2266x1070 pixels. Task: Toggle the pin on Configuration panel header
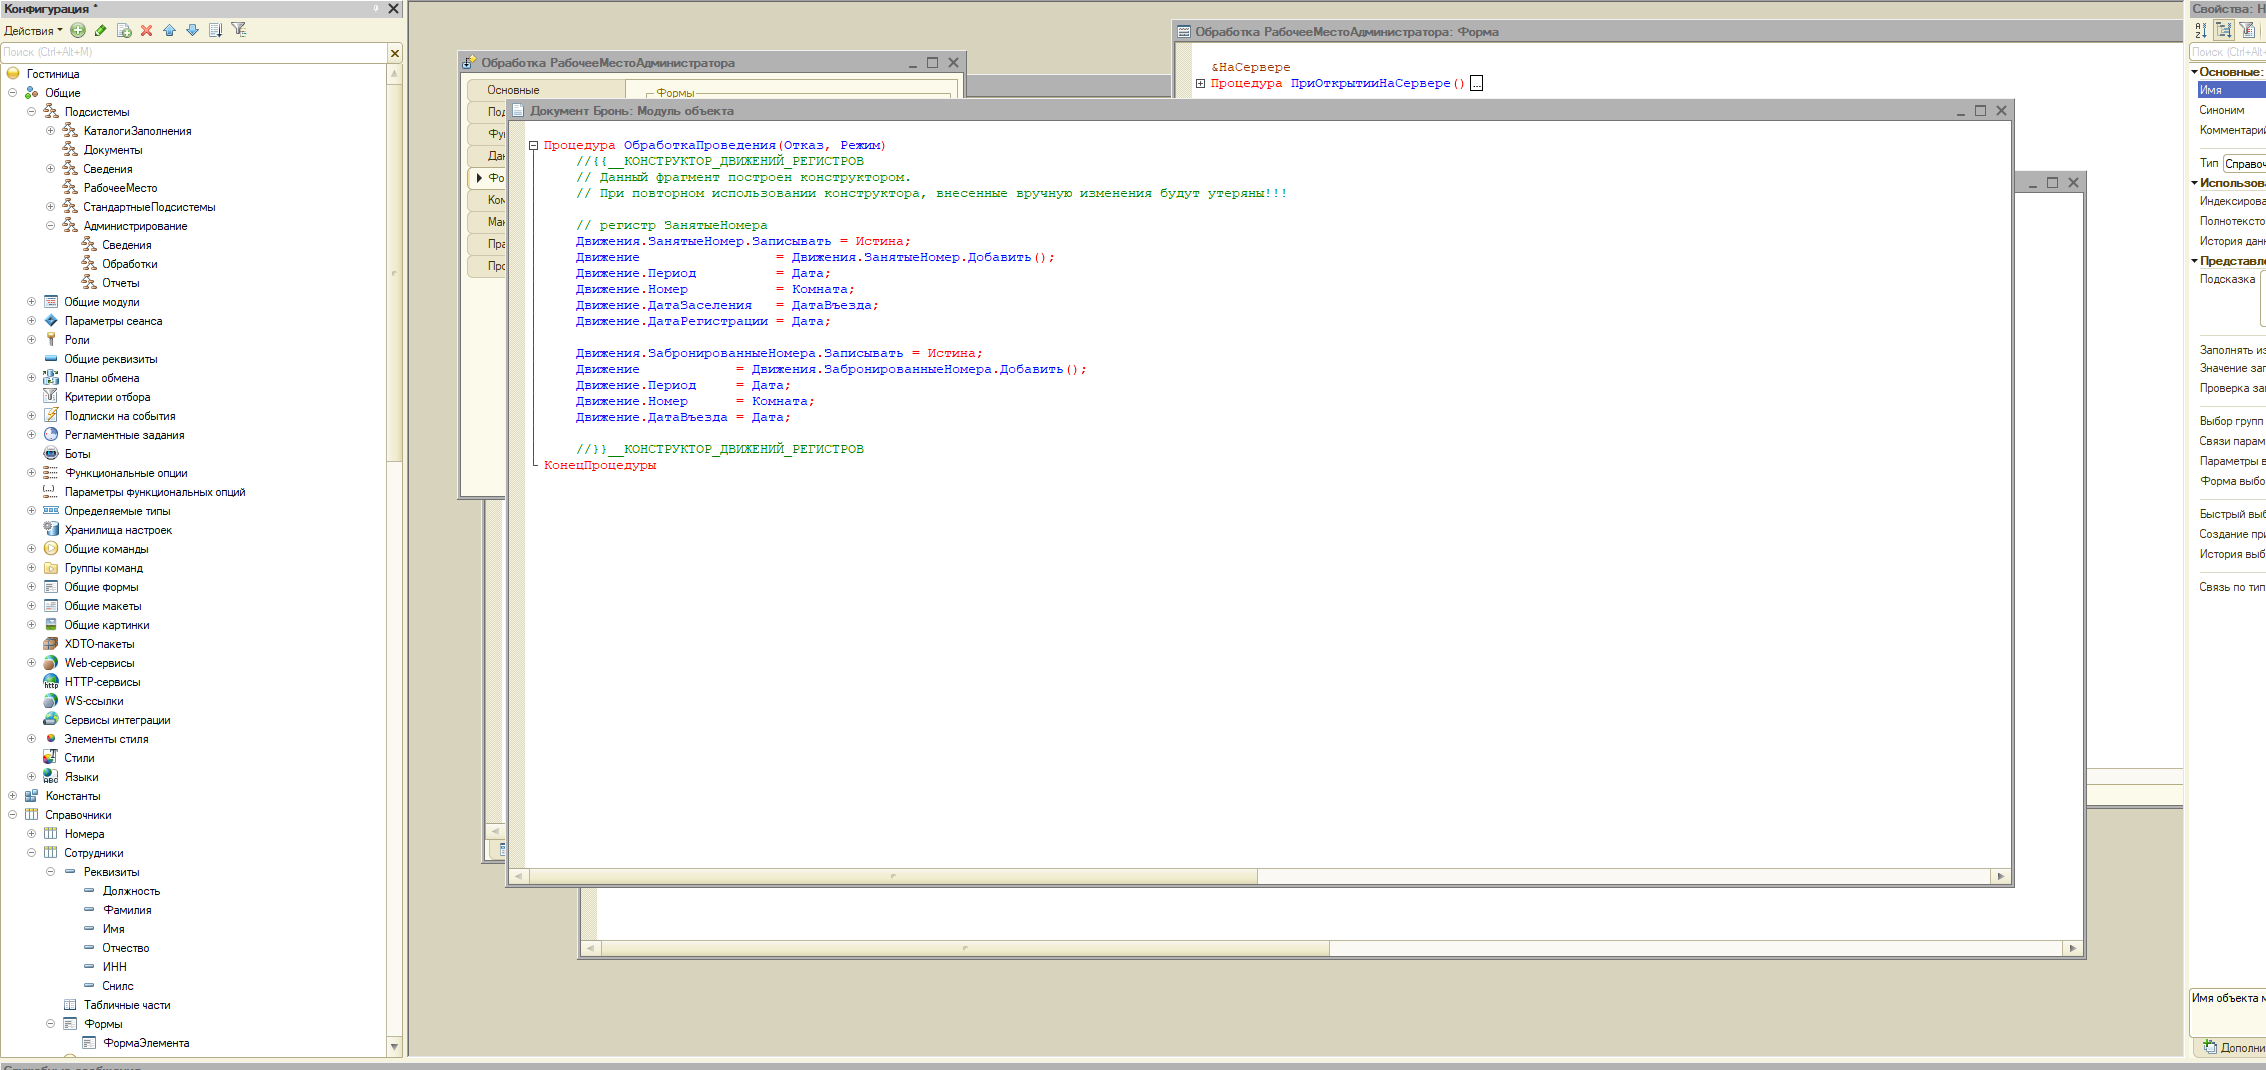(376, 8)
